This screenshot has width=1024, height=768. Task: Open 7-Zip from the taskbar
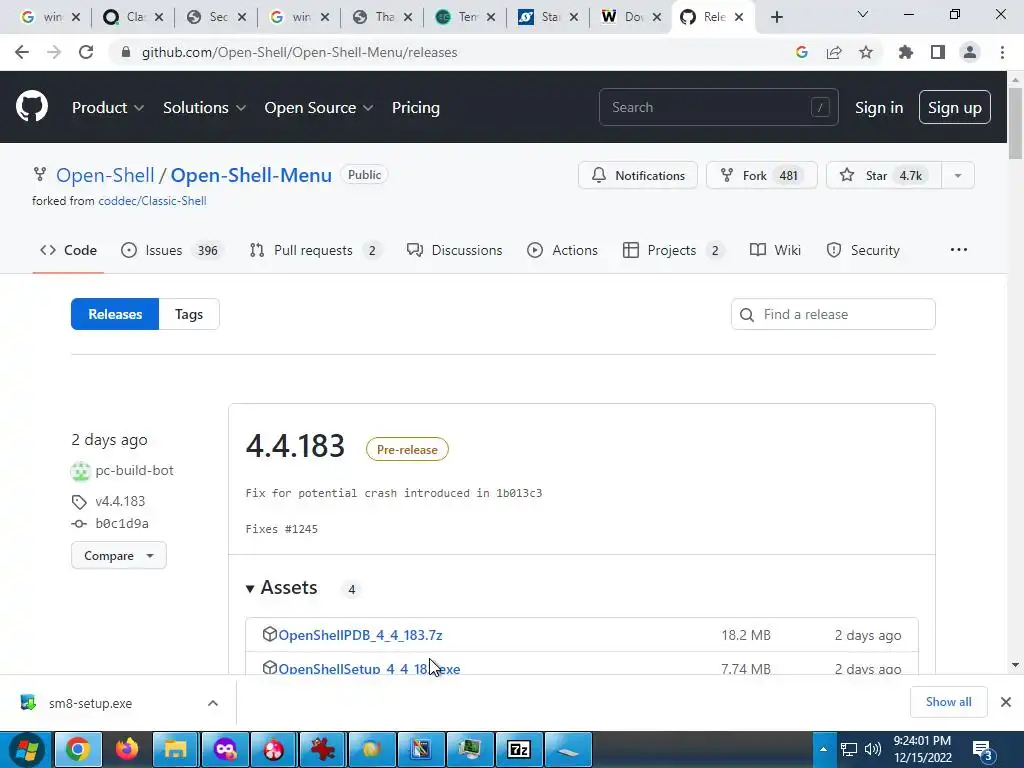pos(519,749)
